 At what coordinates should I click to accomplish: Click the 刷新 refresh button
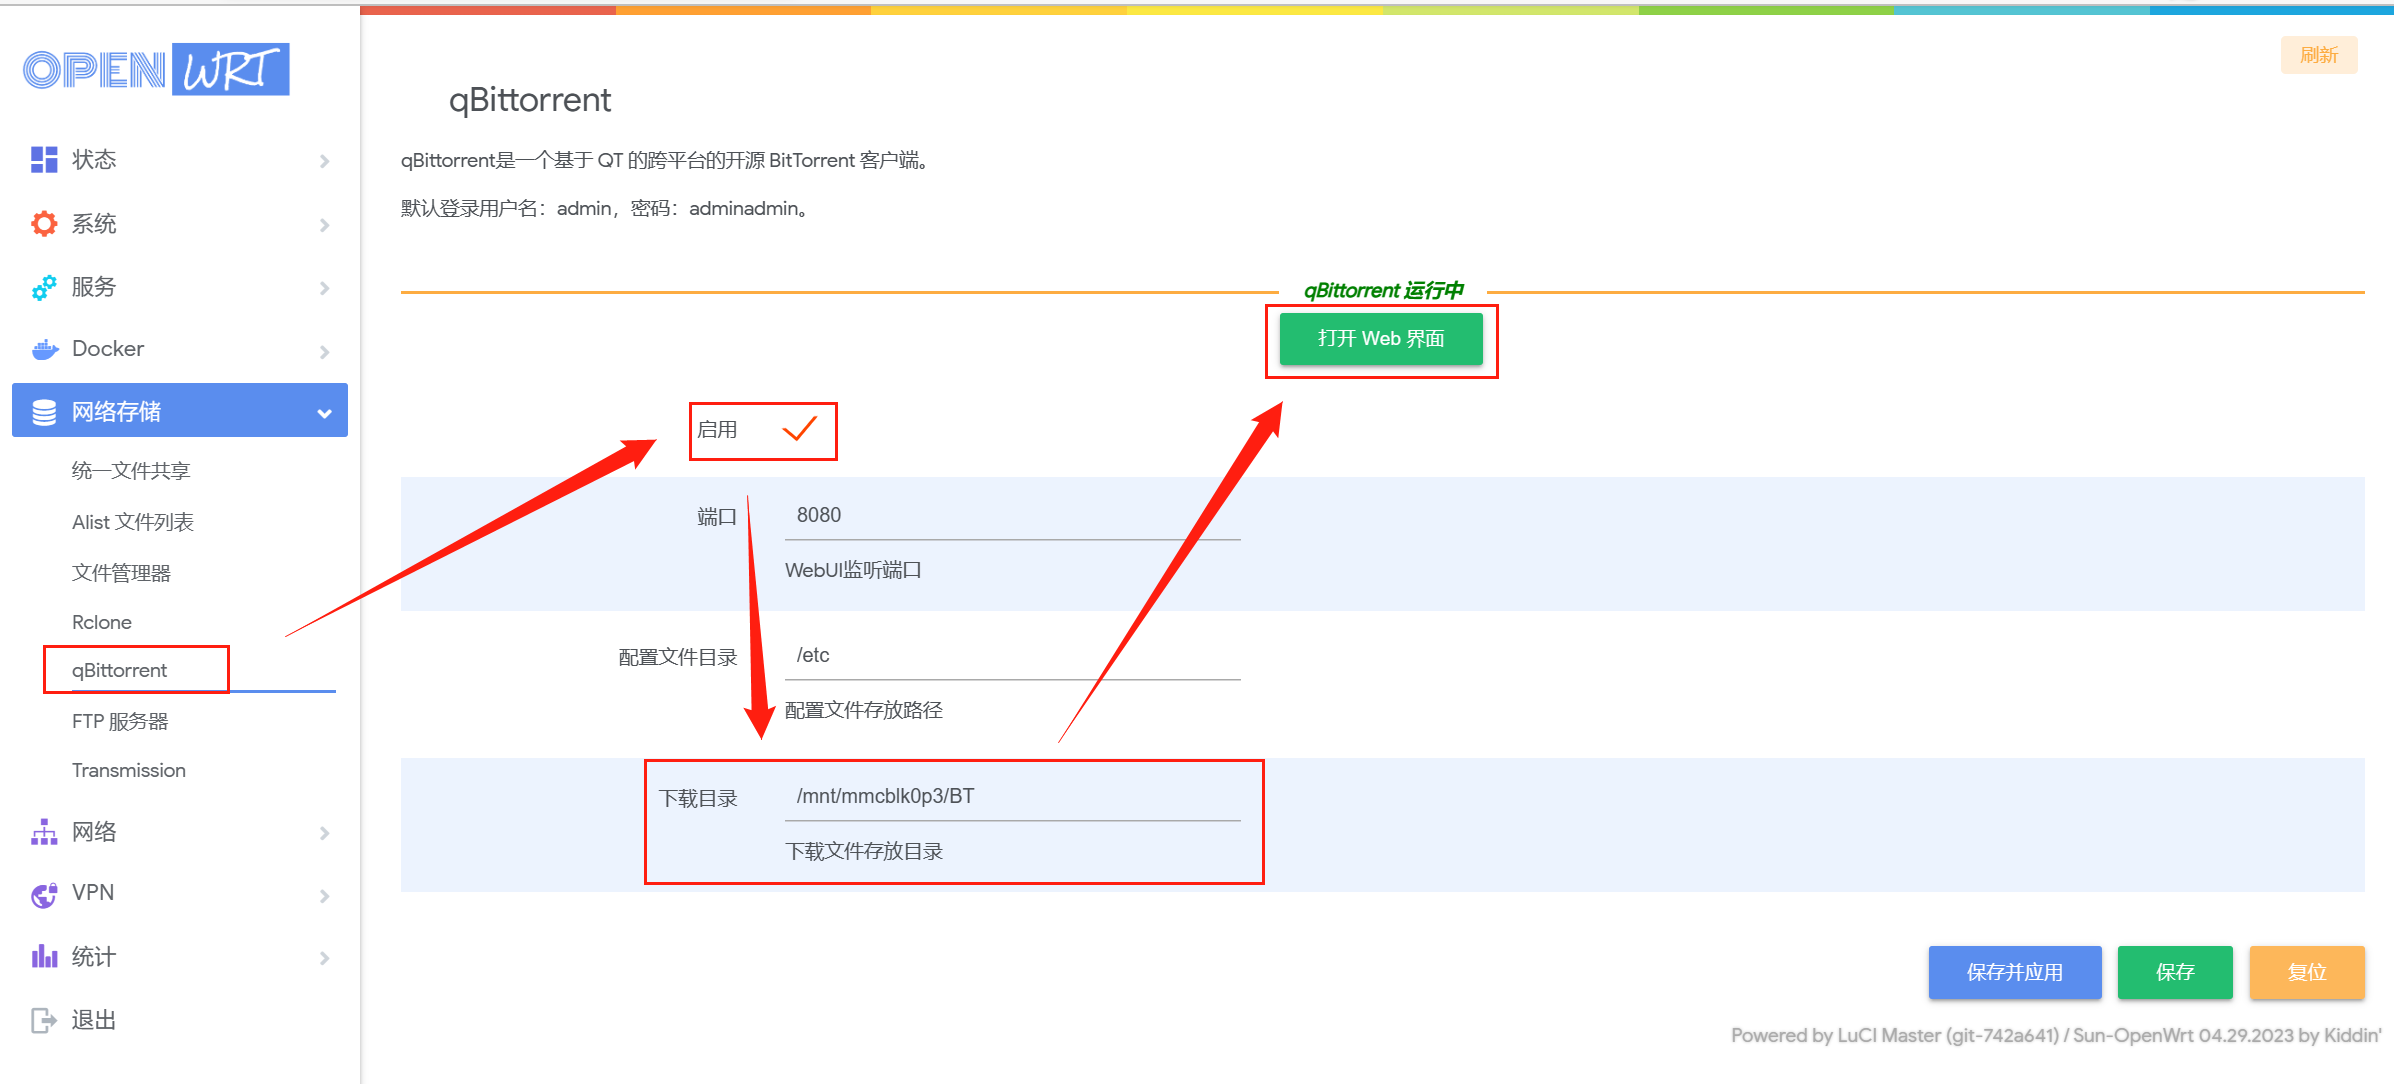[x=2318, y=55]
